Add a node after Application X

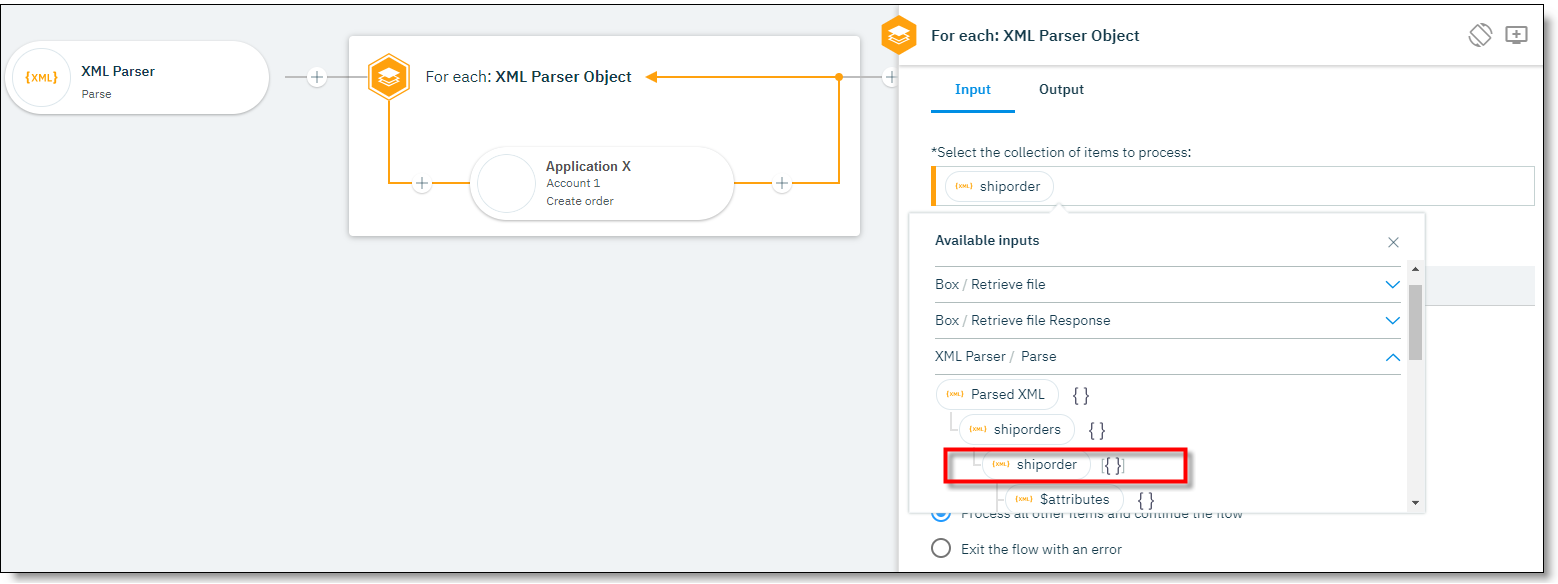[x=782, y=183]
